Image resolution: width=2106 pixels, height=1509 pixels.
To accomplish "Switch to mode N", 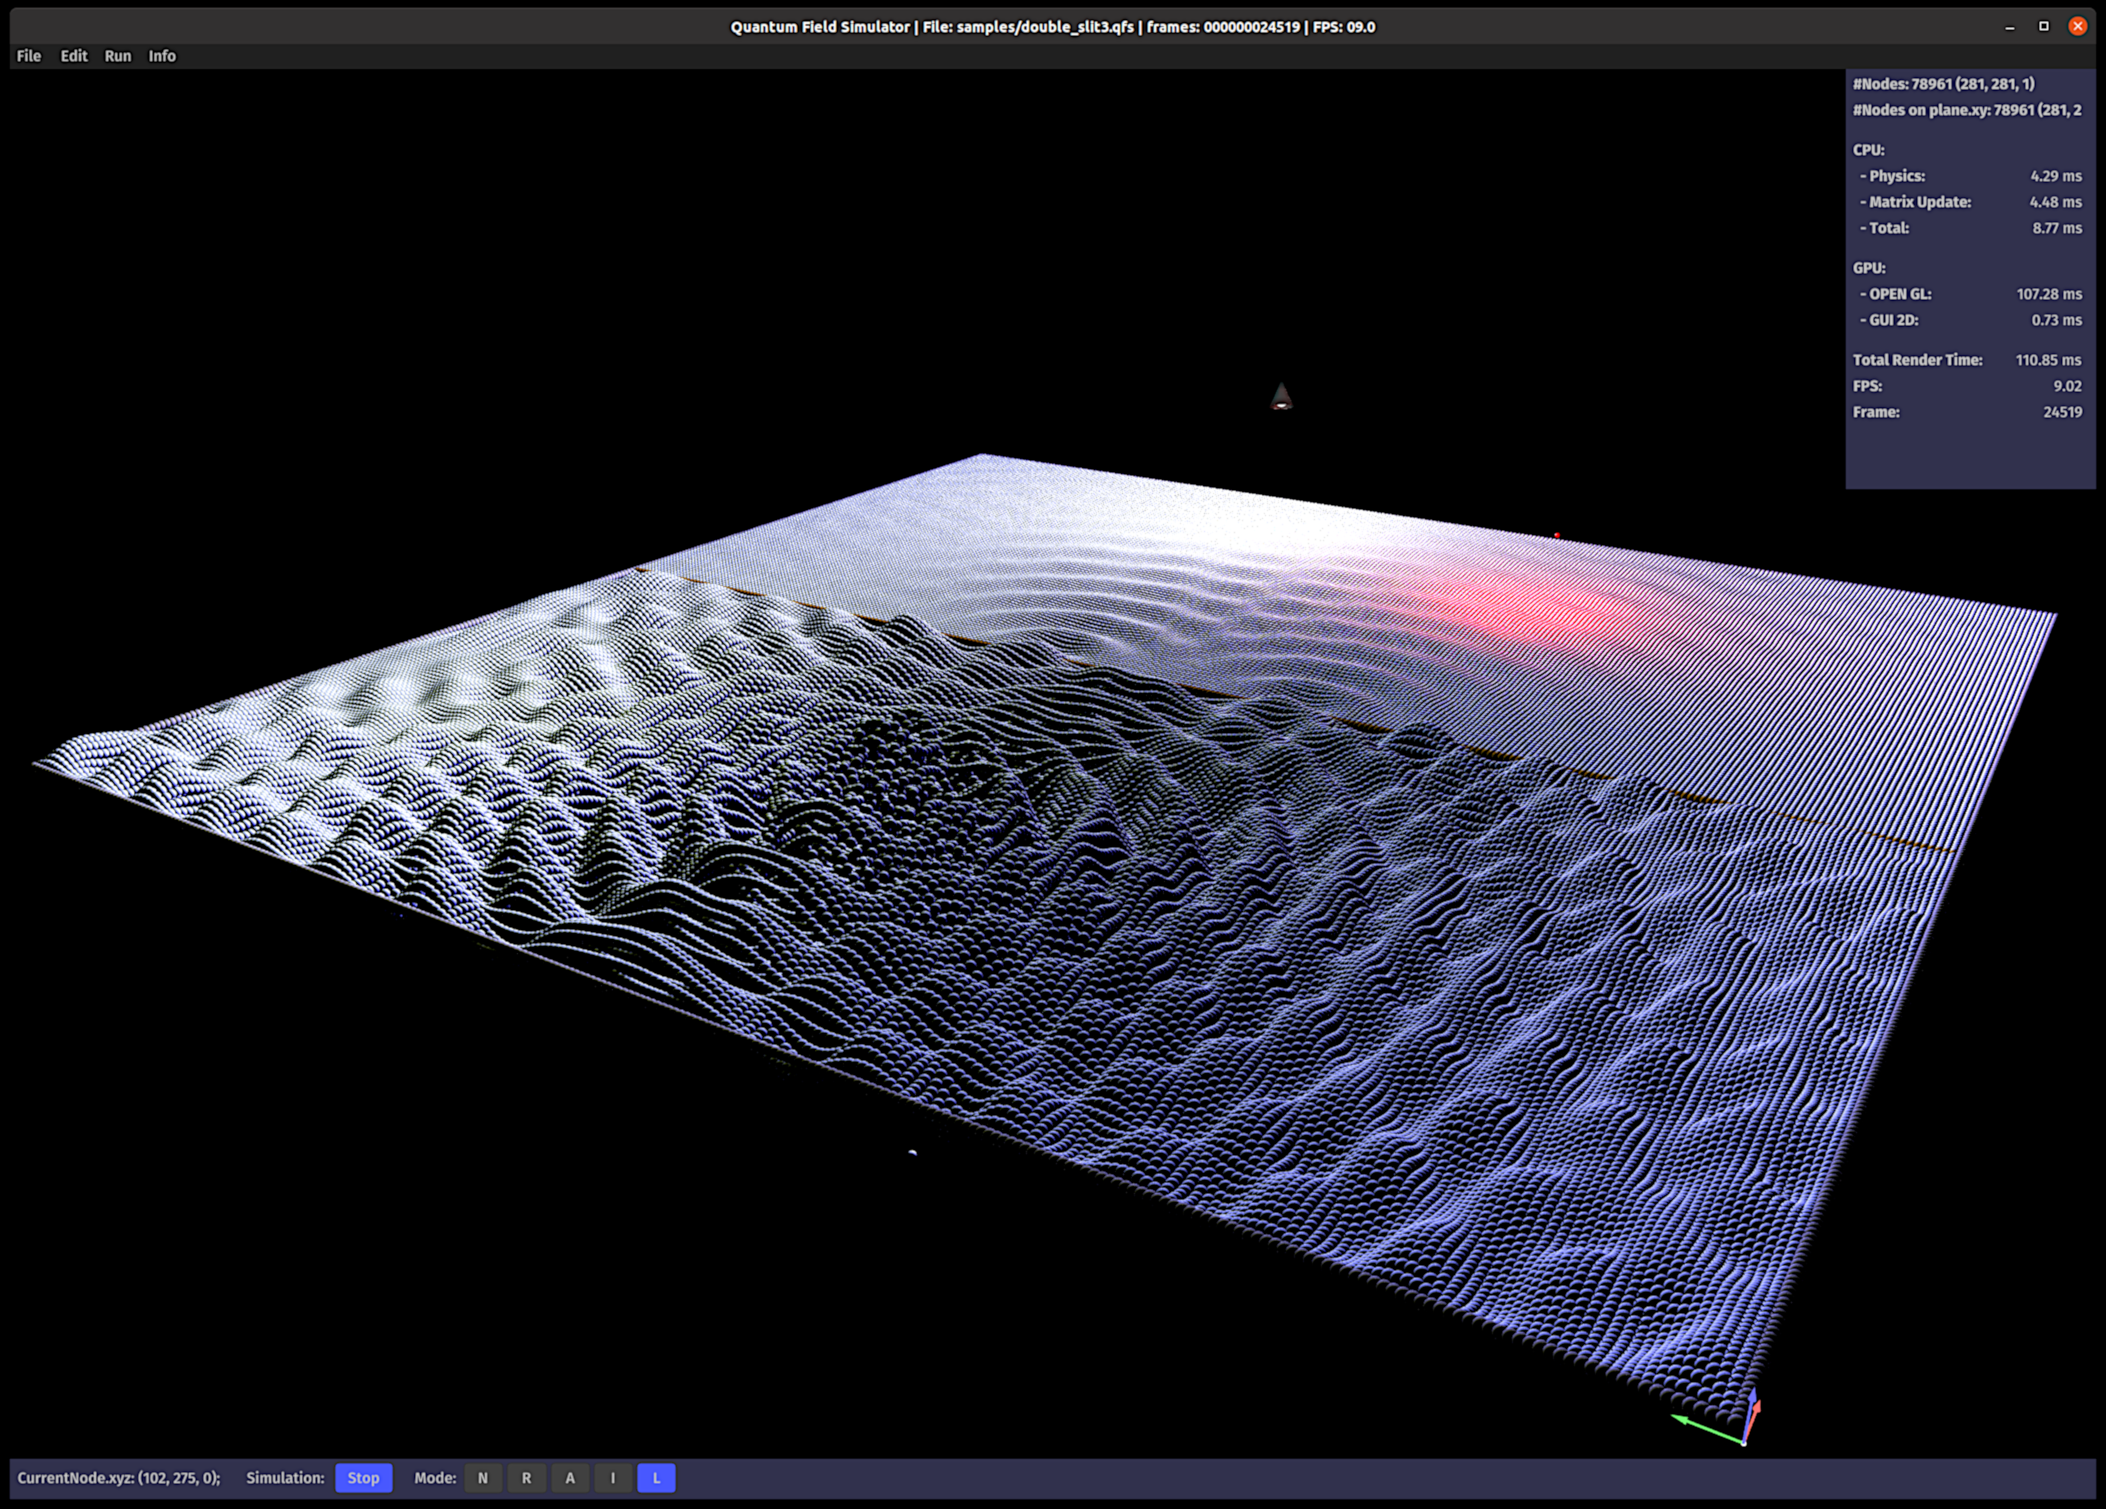I will 483,1478.
